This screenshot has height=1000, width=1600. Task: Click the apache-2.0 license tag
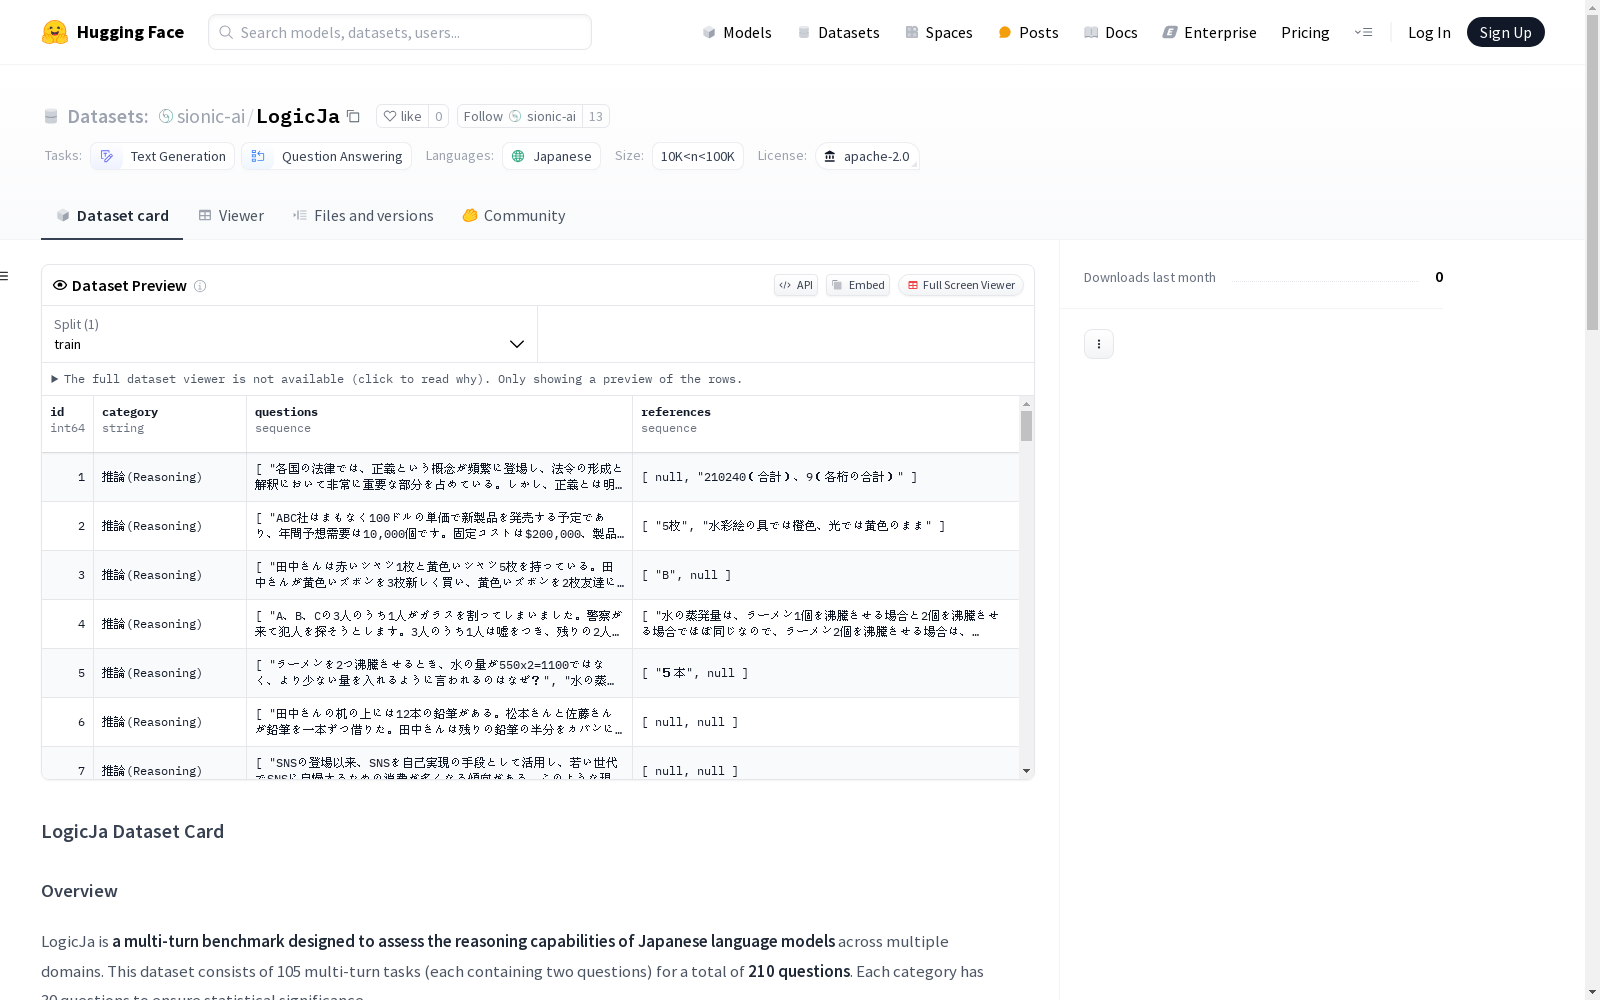coord(866,156)
